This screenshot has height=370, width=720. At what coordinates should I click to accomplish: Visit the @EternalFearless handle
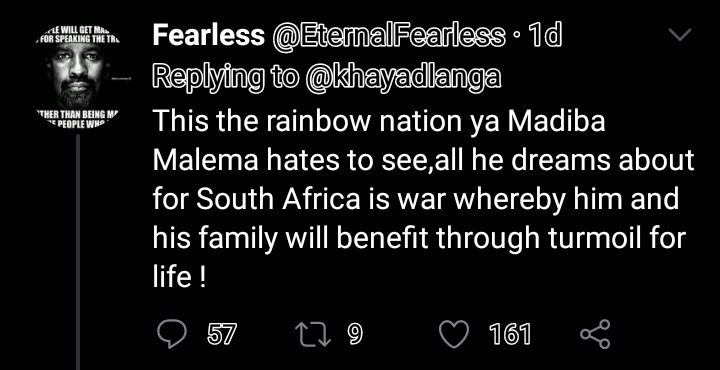(x=388, y=36)
